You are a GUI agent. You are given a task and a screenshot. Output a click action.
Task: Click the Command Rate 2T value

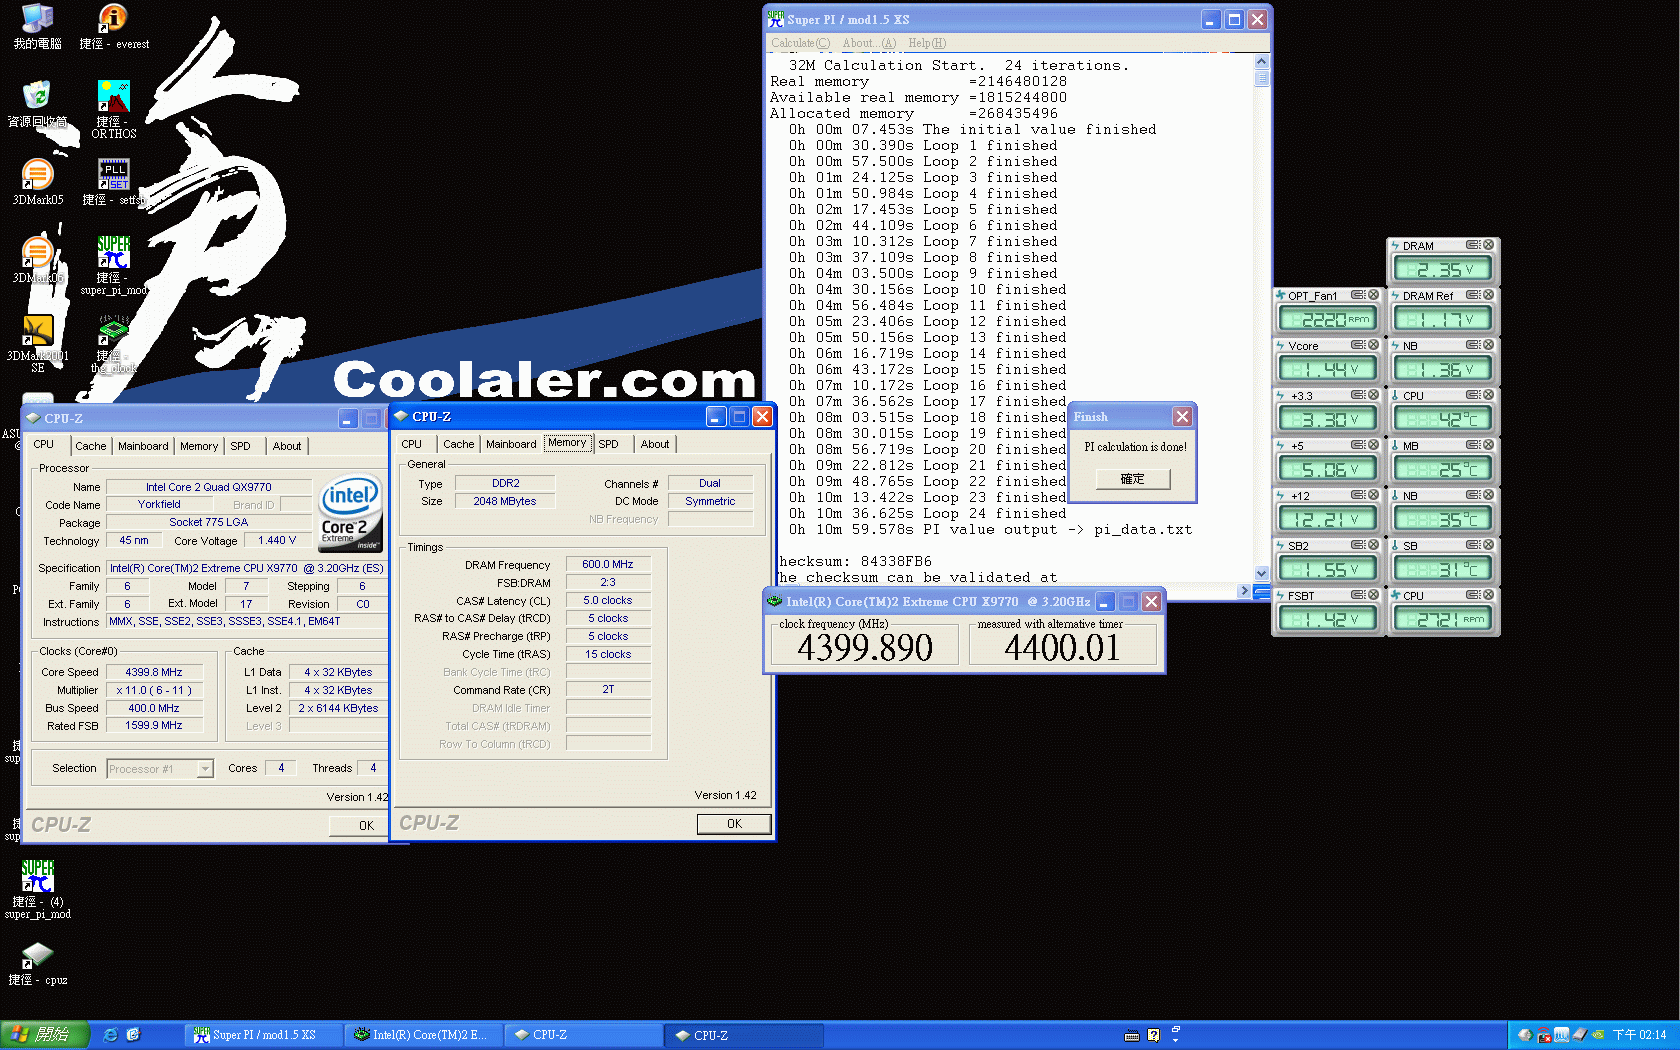pos(608,690)
